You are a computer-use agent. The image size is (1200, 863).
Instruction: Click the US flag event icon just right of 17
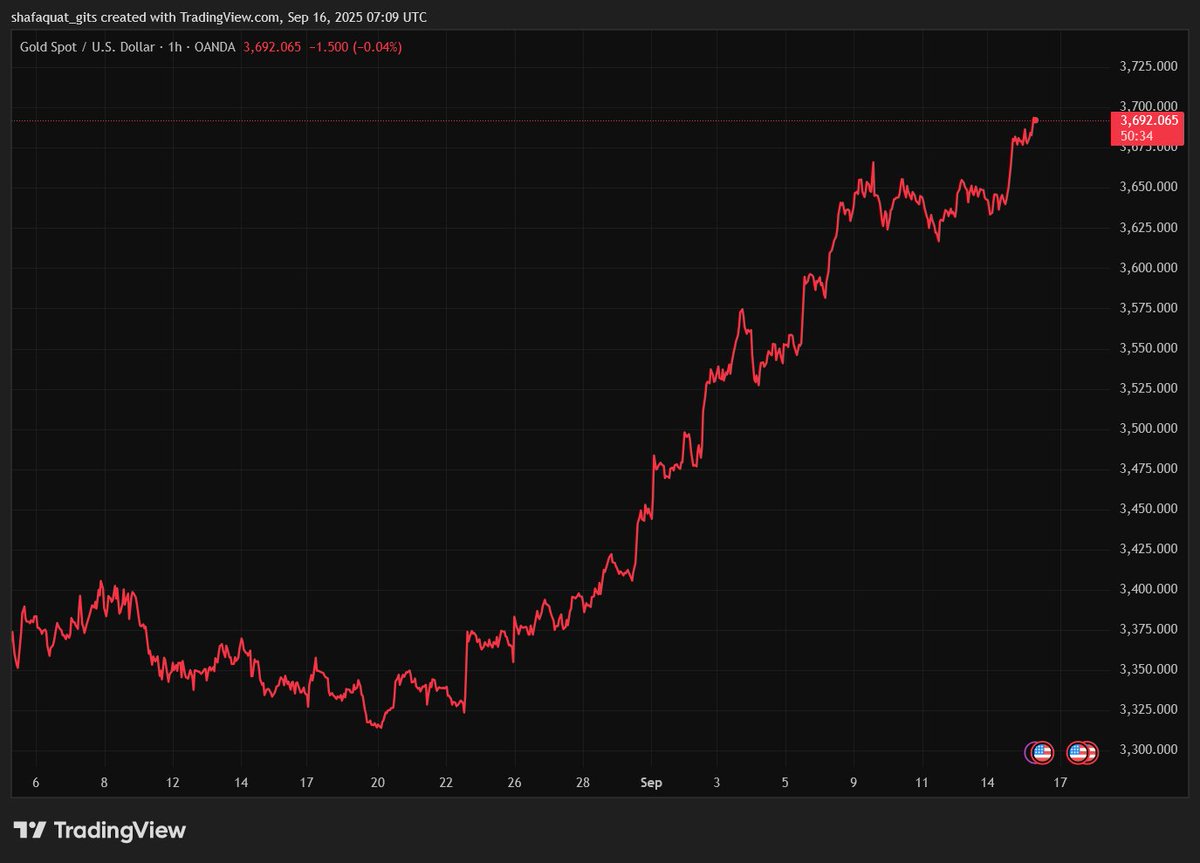(1077, 752)
